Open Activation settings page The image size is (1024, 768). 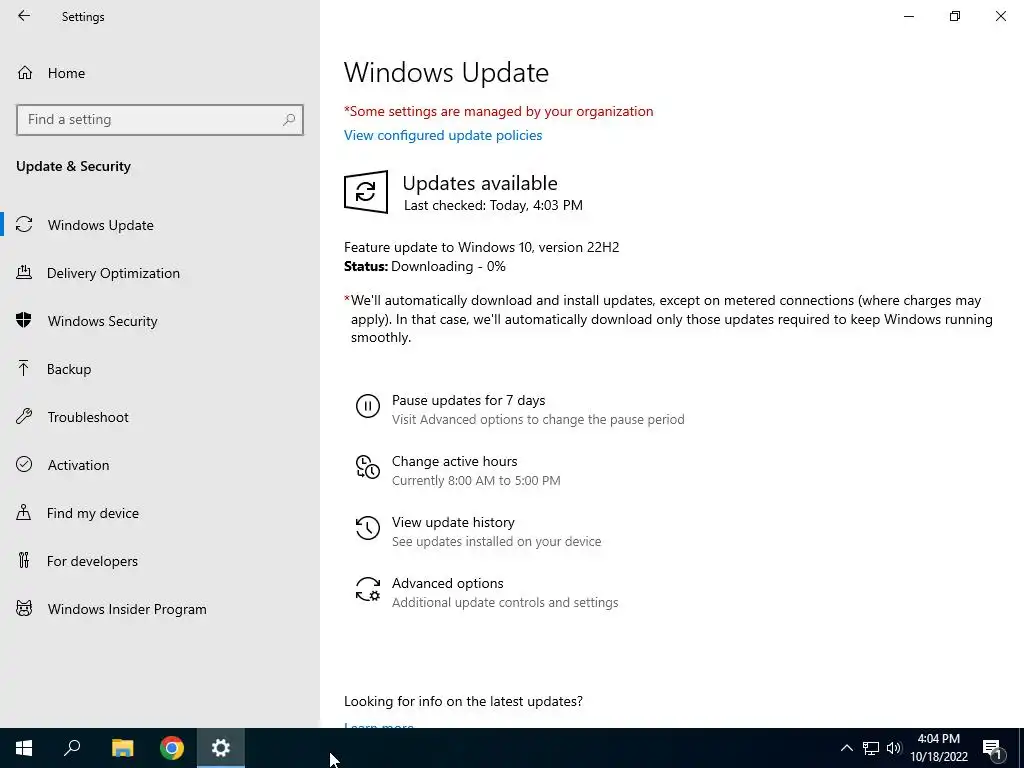[x=78, y=465]
